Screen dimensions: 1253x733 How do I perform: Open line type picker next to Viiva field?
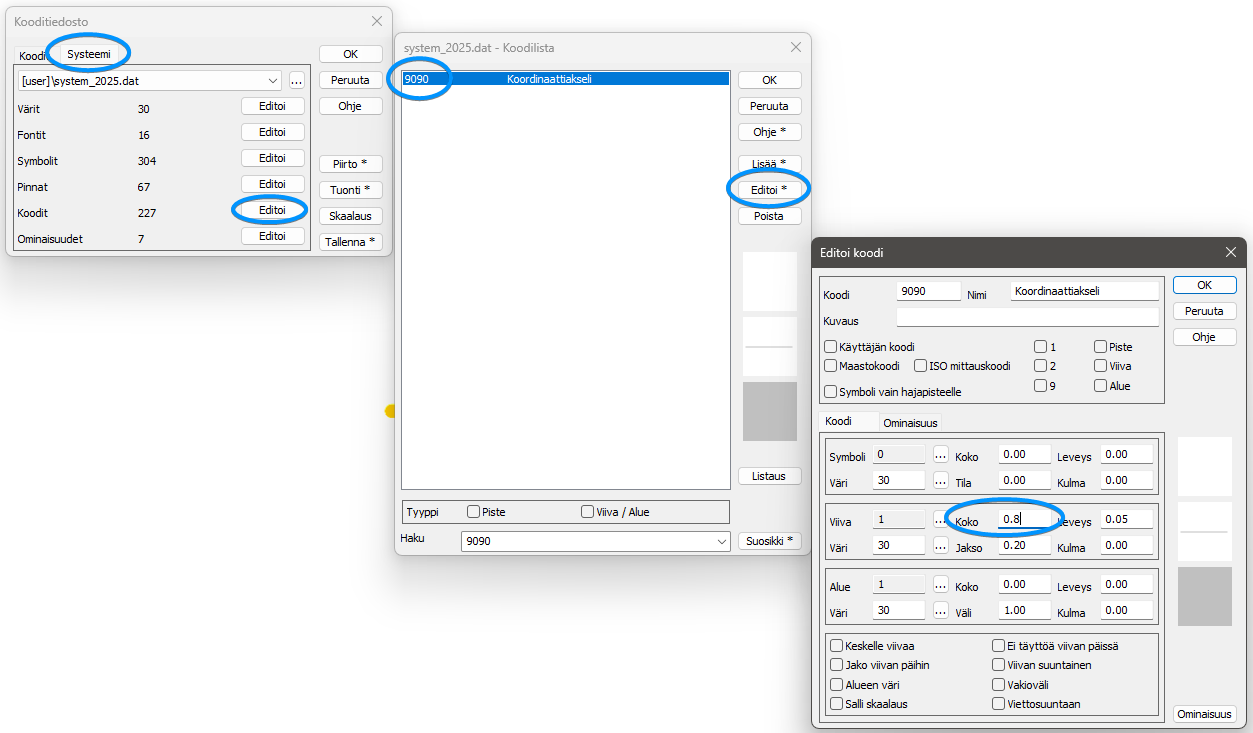click(x=940, y=520)
